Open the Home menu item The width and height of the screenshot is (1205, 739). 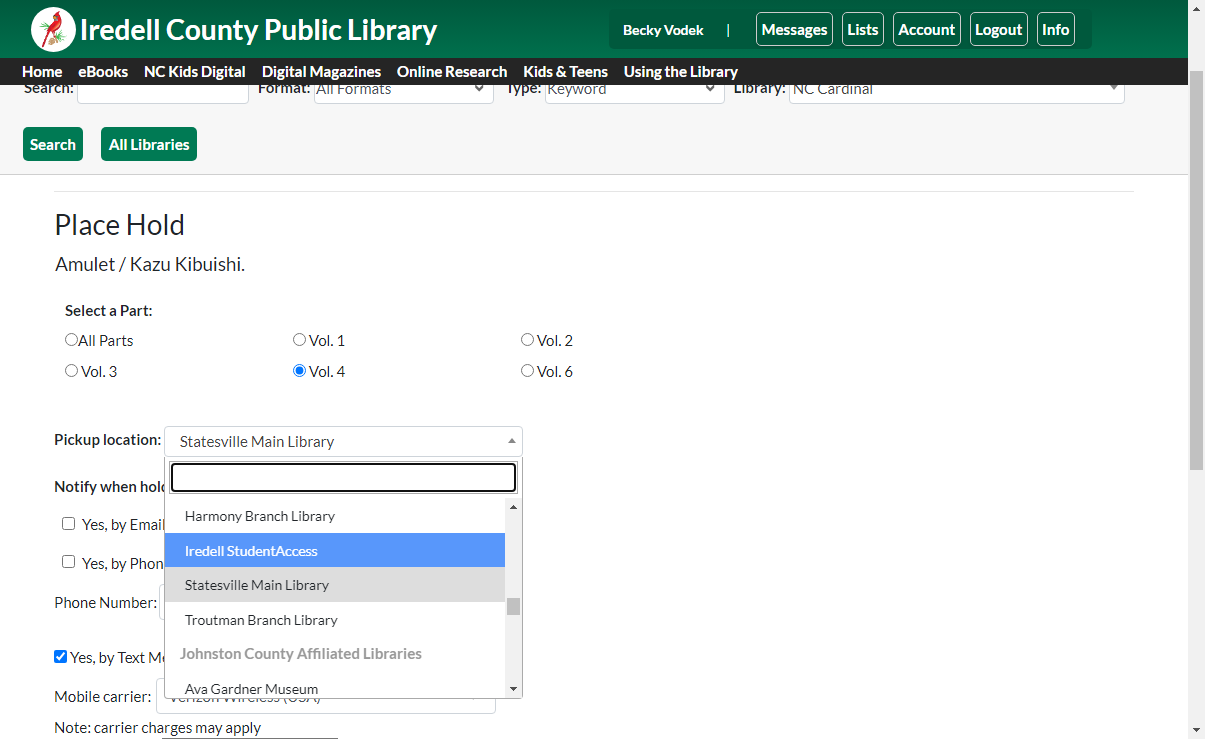tap(42, 72)
